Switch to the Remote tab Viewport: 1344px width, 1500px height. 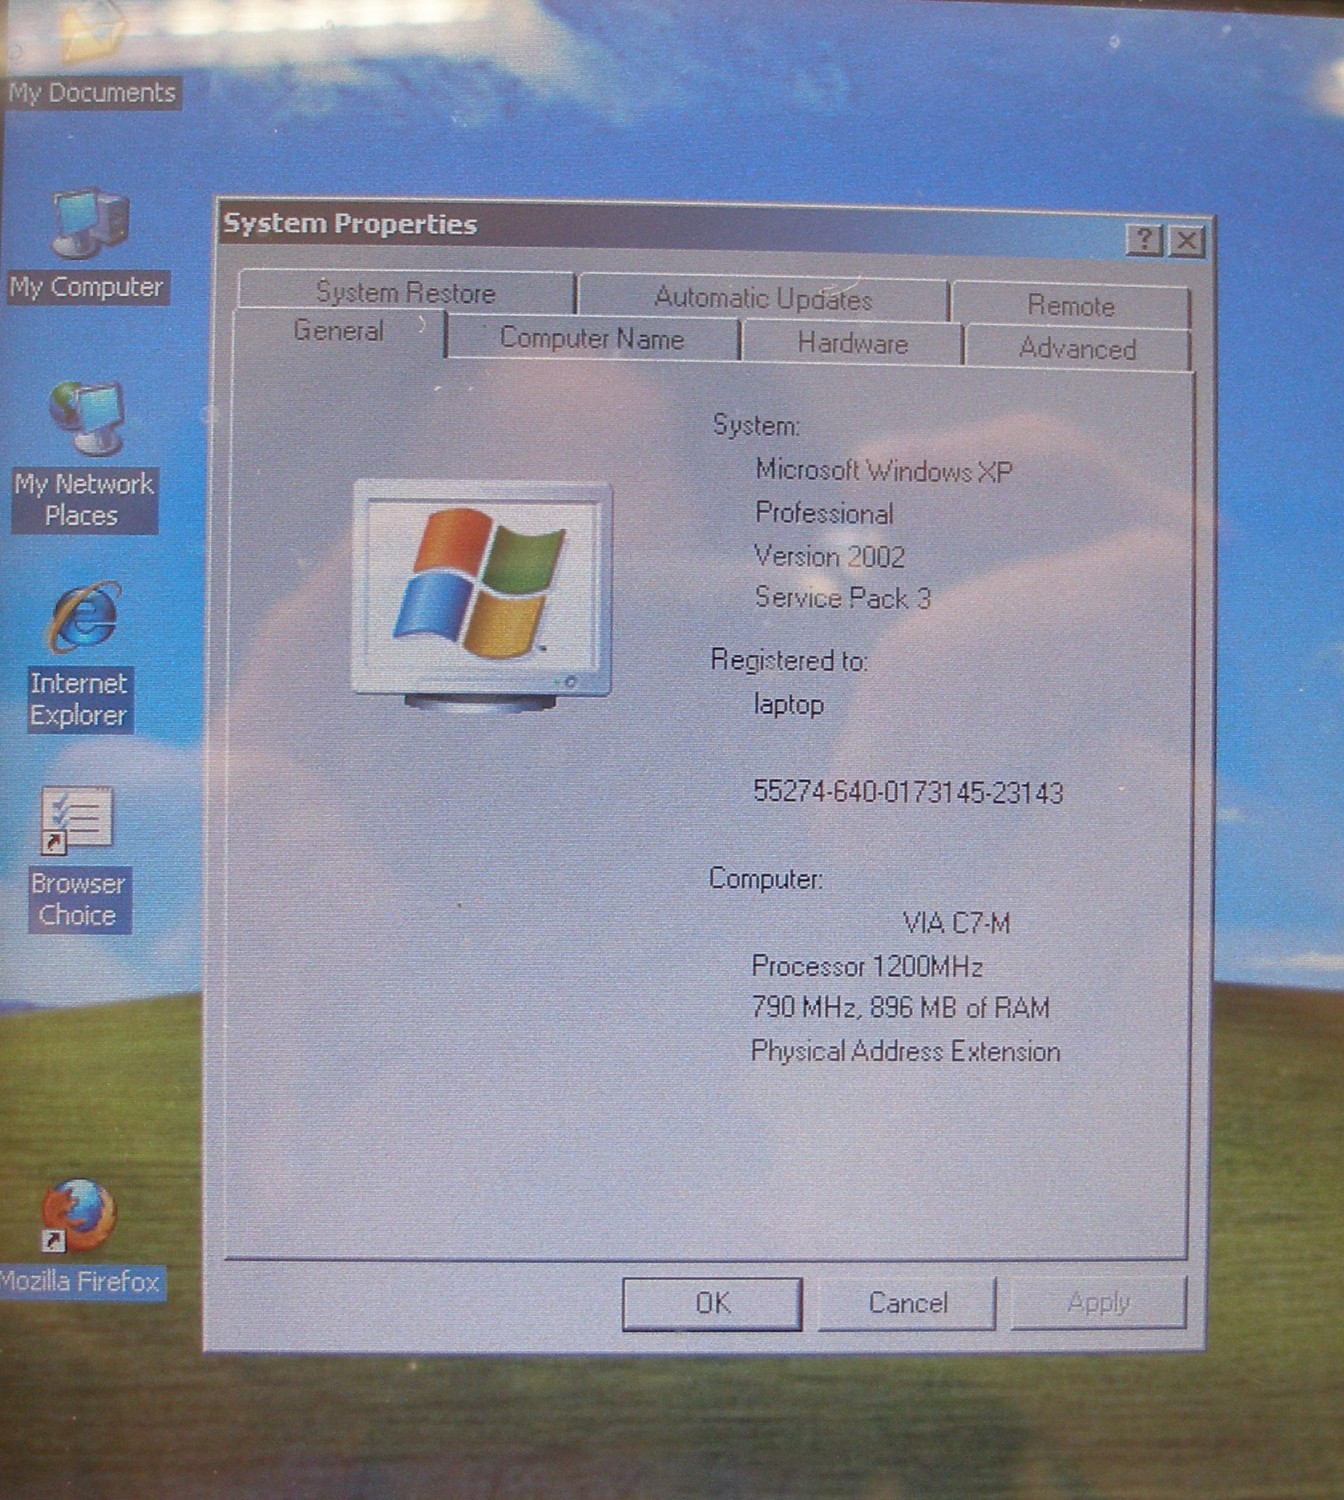click(x=1070, y=305)
